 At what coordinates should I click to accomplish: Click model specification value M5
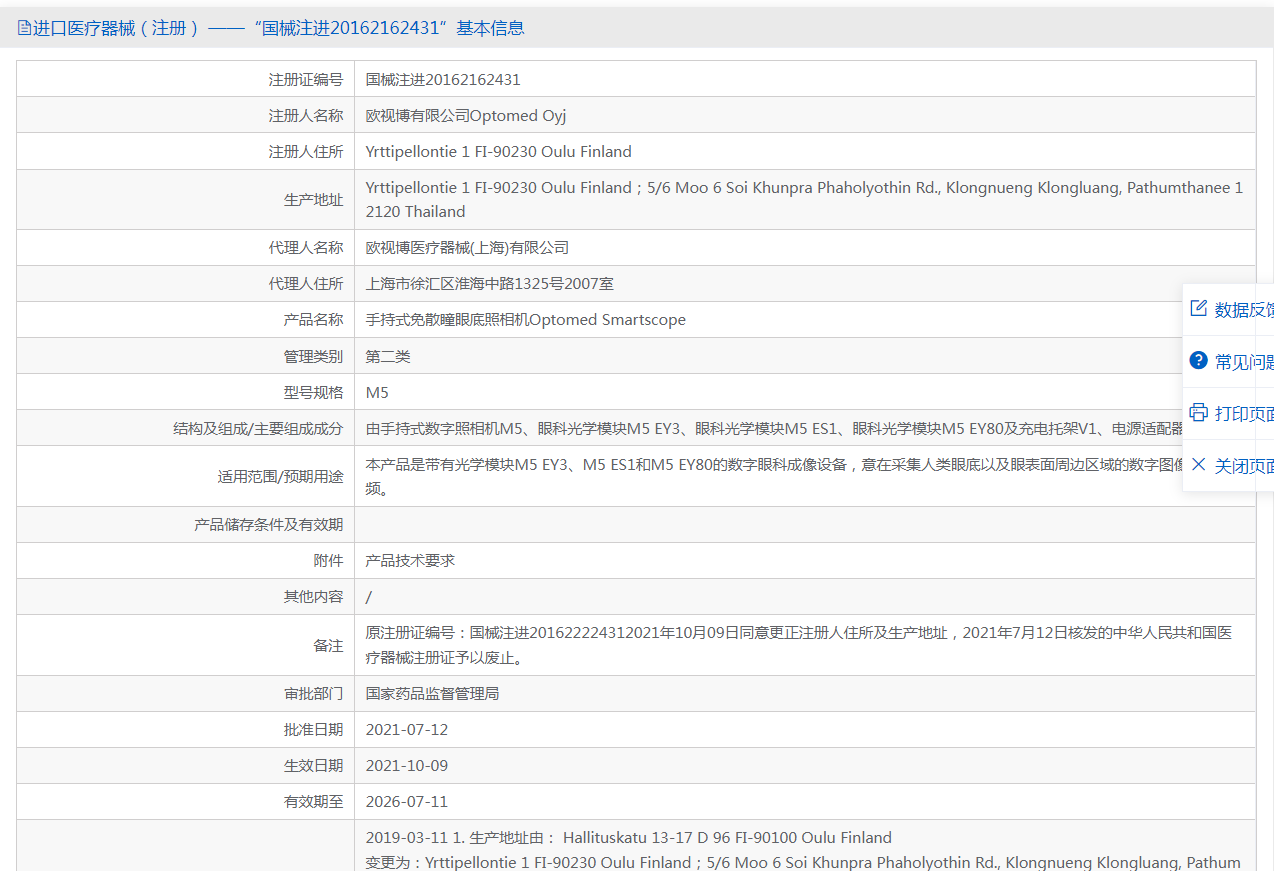pos(377,392)
